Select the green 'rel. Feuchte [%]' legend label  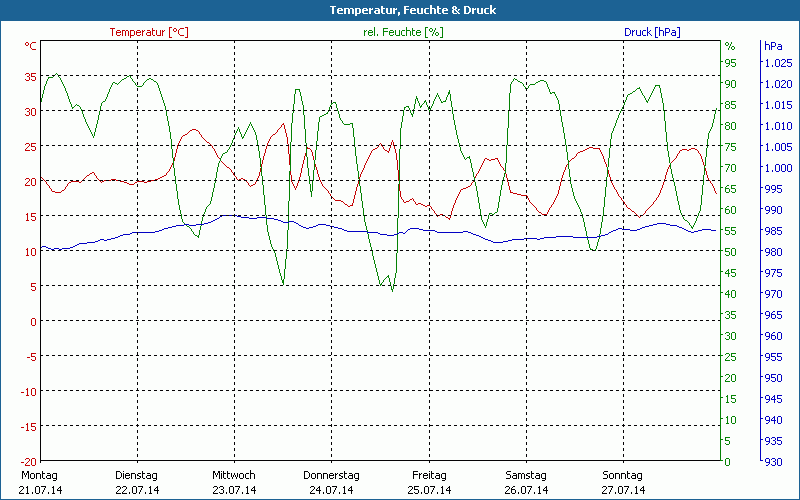[403, 32]
